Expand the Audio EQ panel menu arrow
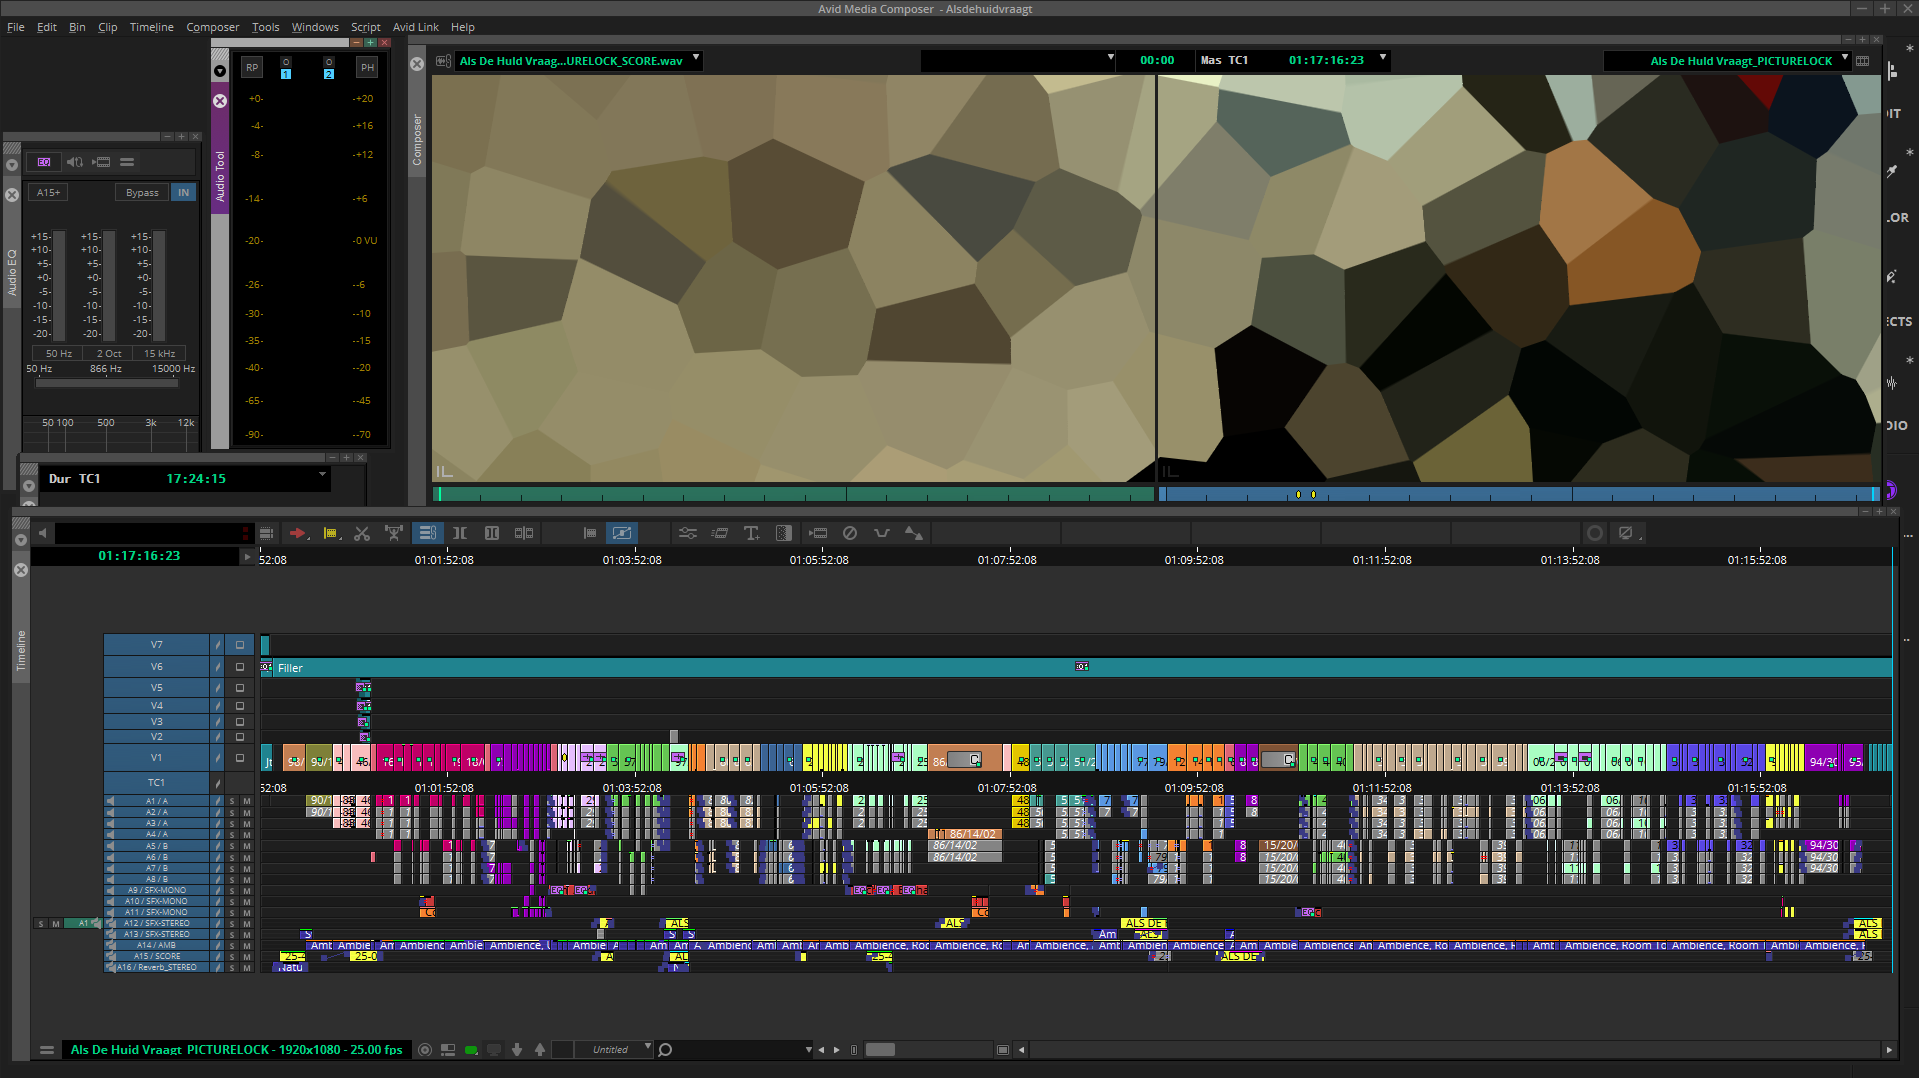Screen dimensions: 1919x1078 (x=12, y=165)
